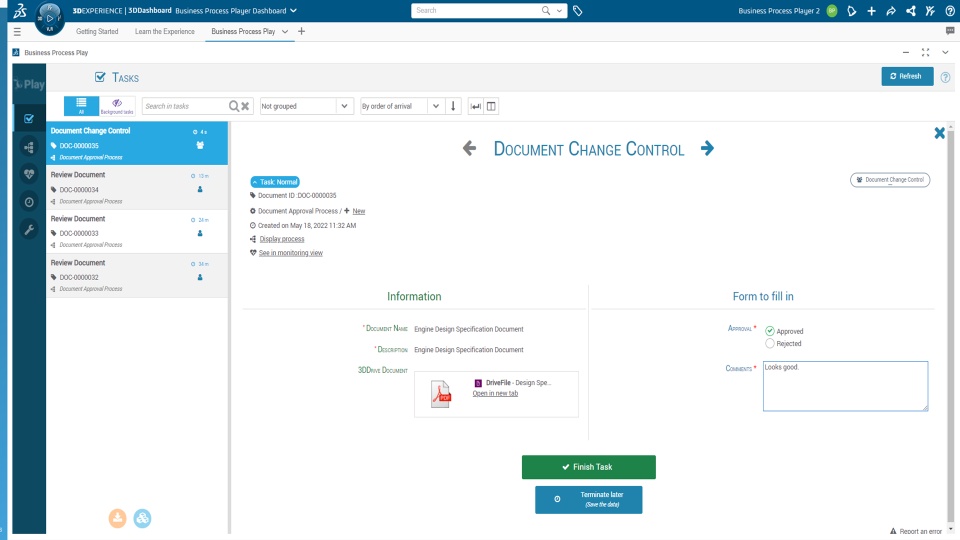Click the collapse panel width icon
Image resolution: width=960 pixels, height=540 pixels.
475,106
